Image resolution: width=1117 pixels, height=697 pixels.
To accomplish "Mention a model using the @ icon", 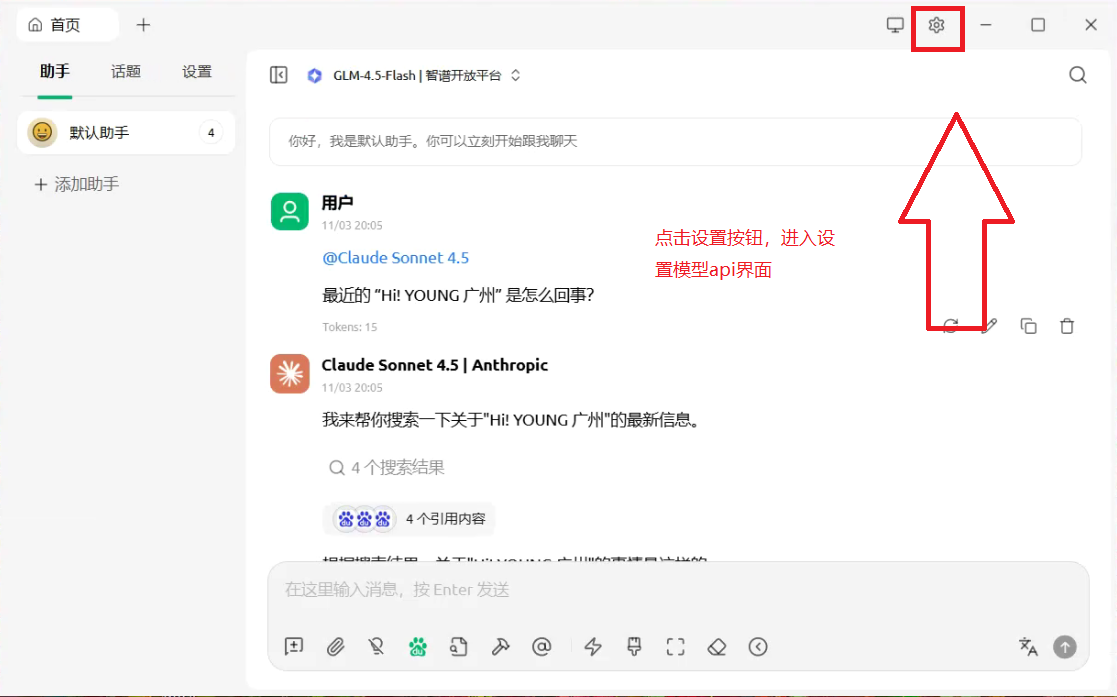I will coord(542,647).
